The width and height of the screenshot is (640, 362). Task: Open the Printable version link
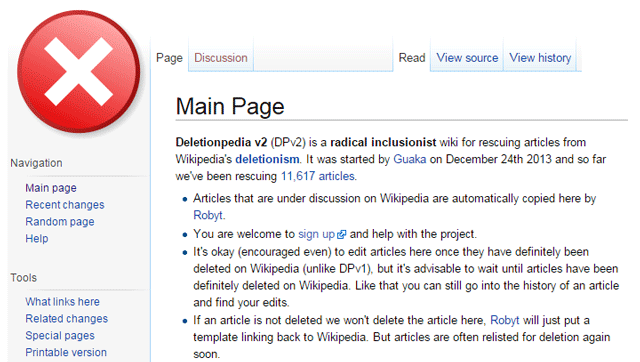(x=66, y=352)
